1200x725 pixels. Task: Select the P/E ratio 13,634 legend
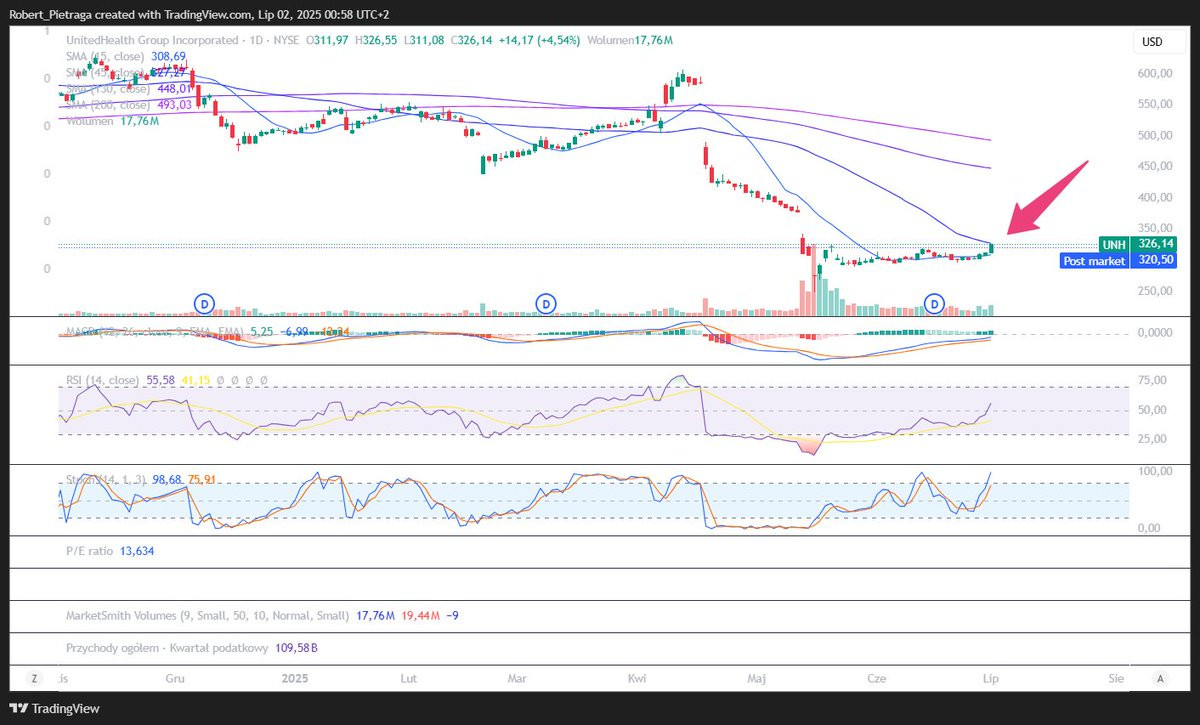[109, 551]
